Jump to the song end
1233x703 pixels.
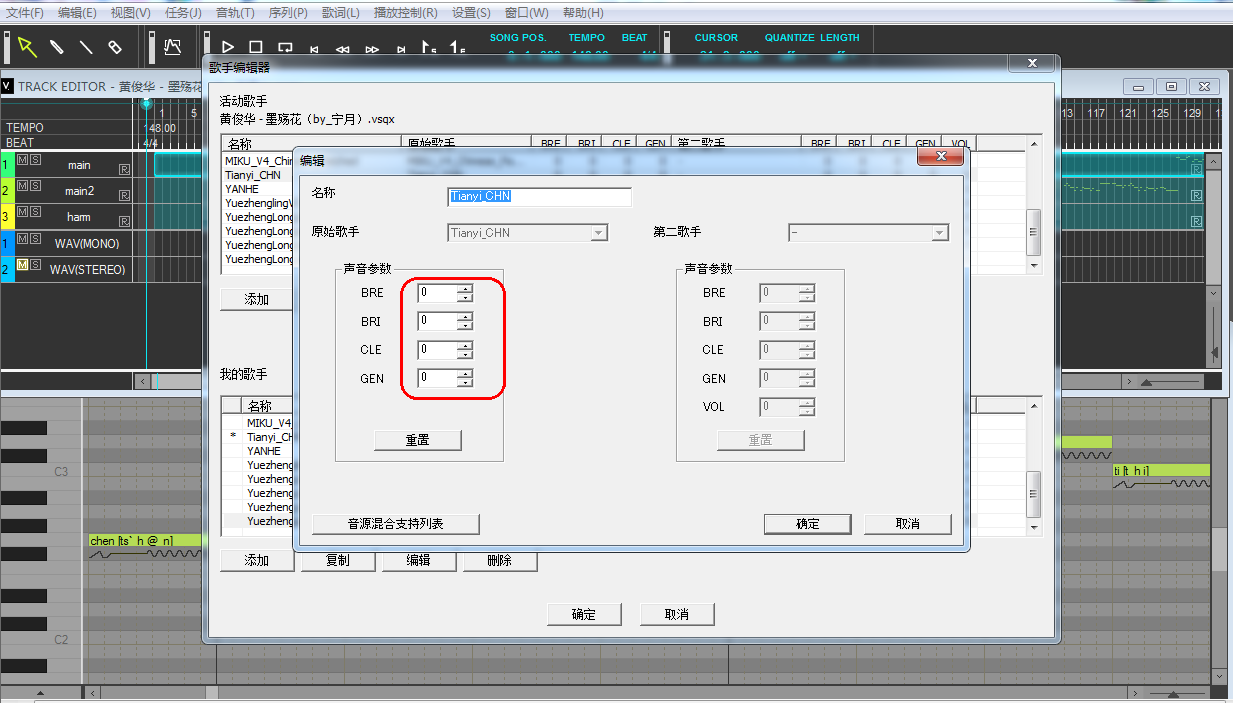pyautogui.click(x=401, y=48)
